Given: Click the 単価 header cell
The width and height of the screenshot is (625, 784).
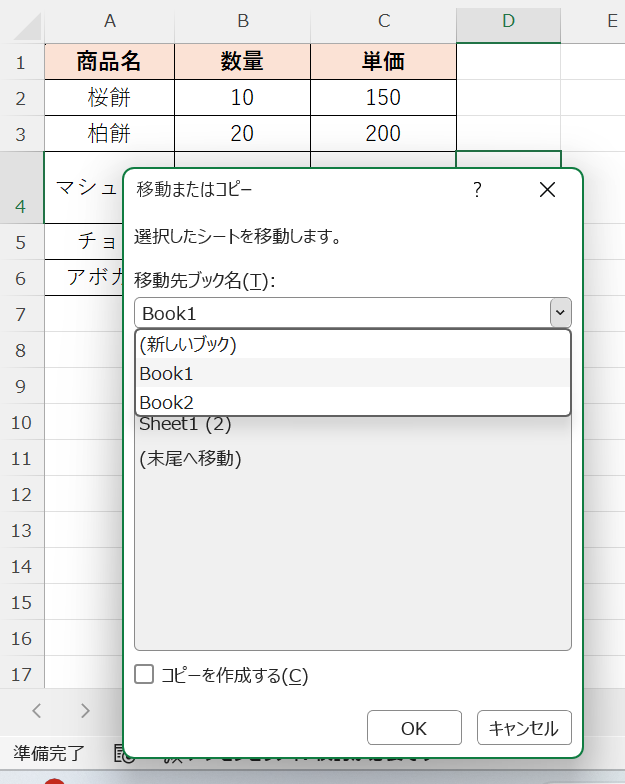Looking at the screenshot, I should (x=383, y=62).
